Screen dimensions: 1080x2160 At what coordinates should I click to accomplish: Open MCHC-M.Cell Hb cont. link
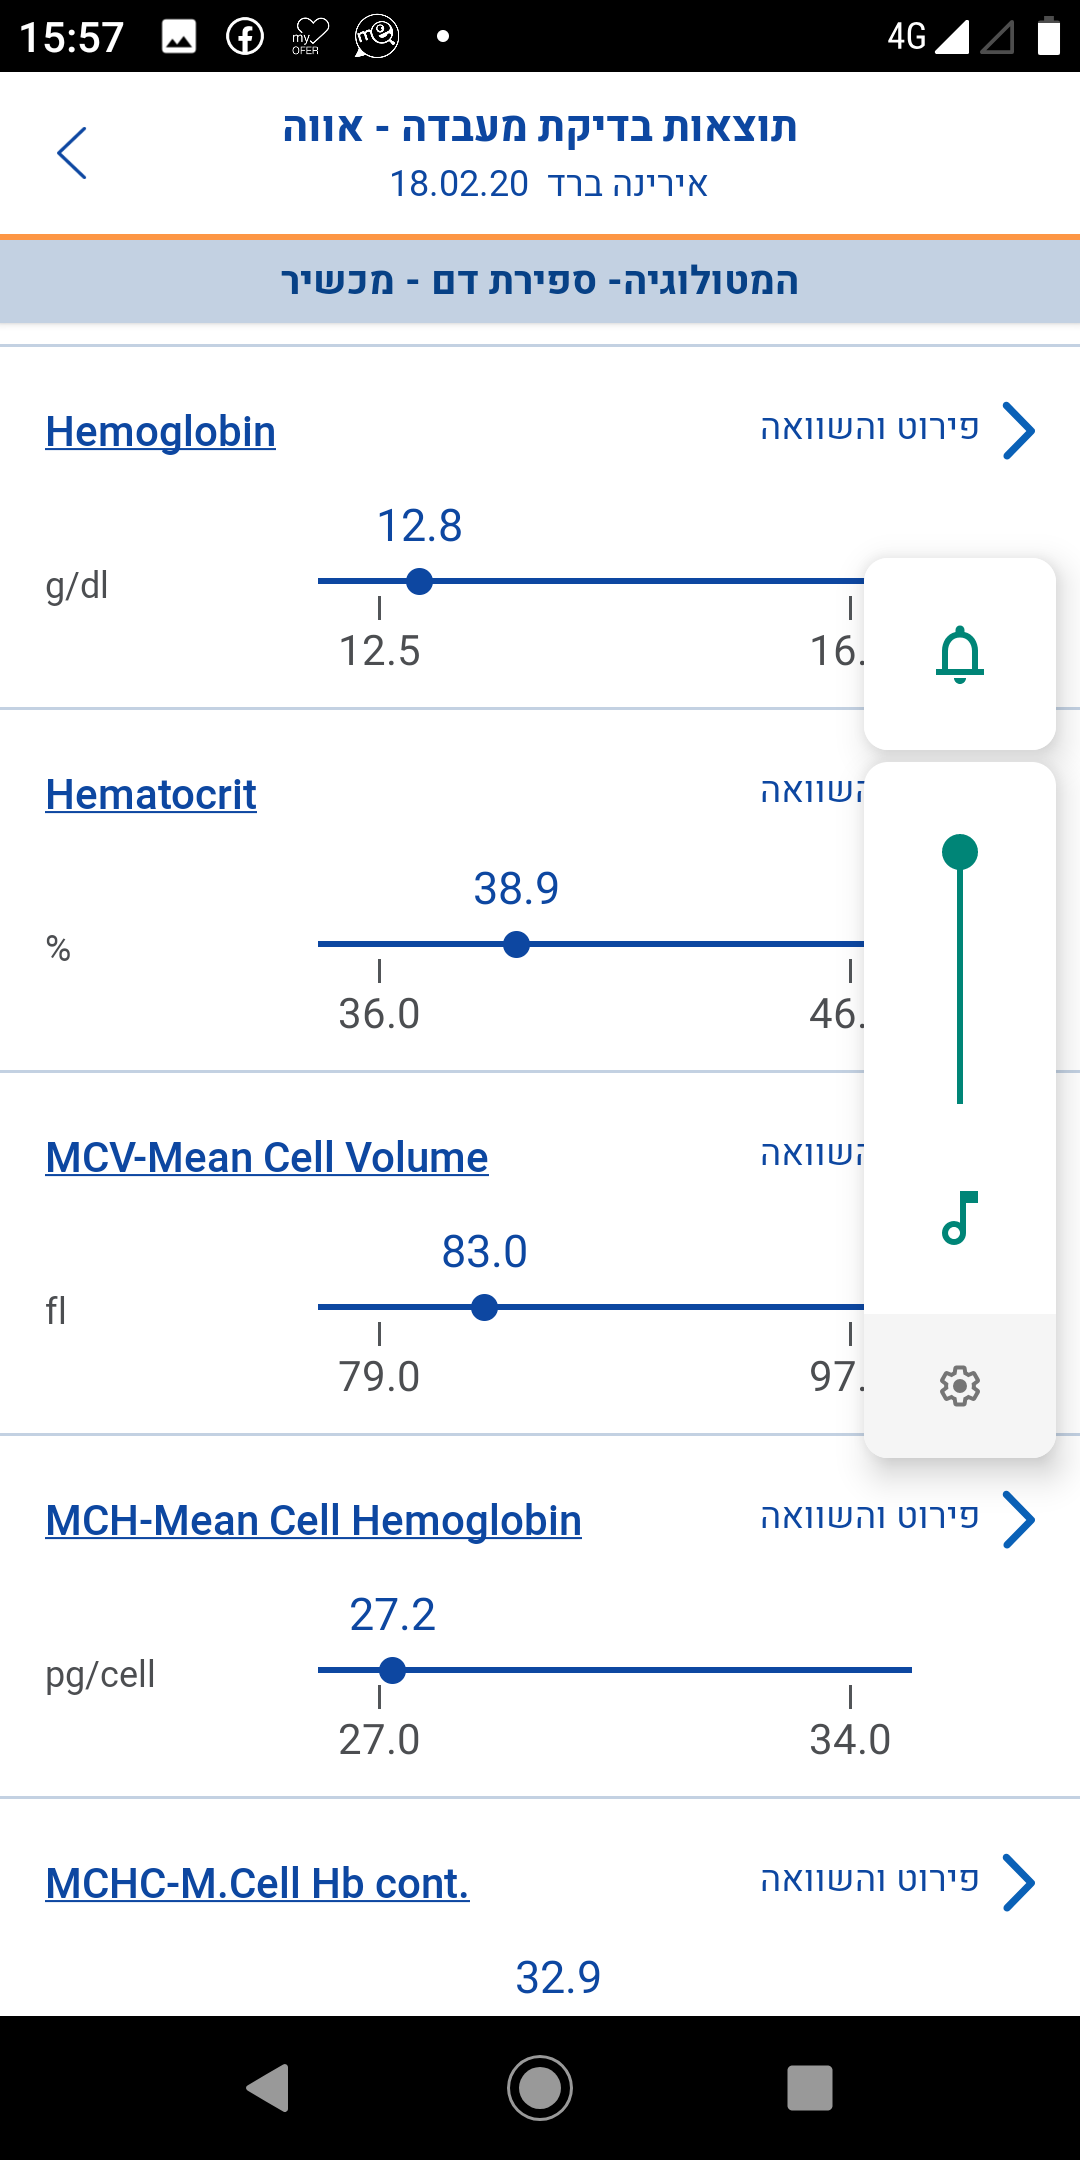coord(258,1884)
